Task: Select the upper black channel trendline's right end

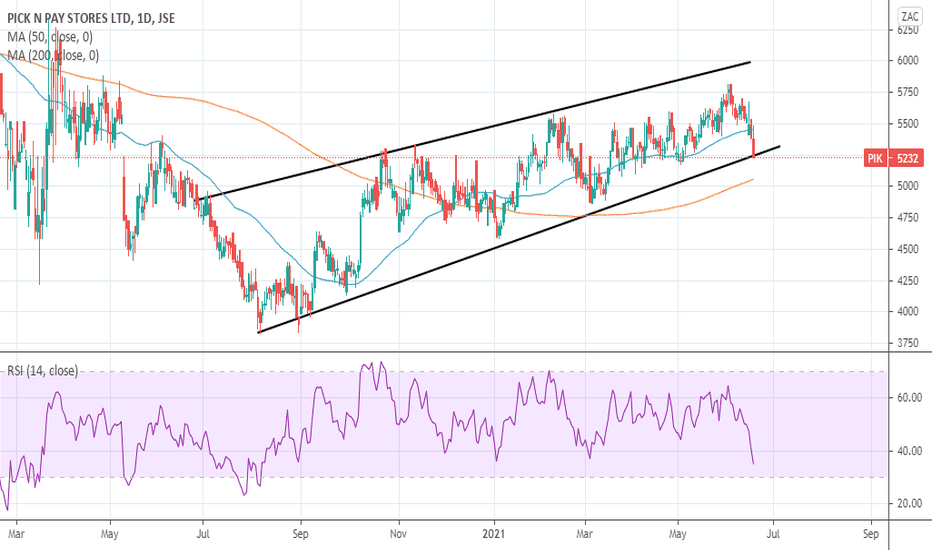Action: tap(750, 62)
